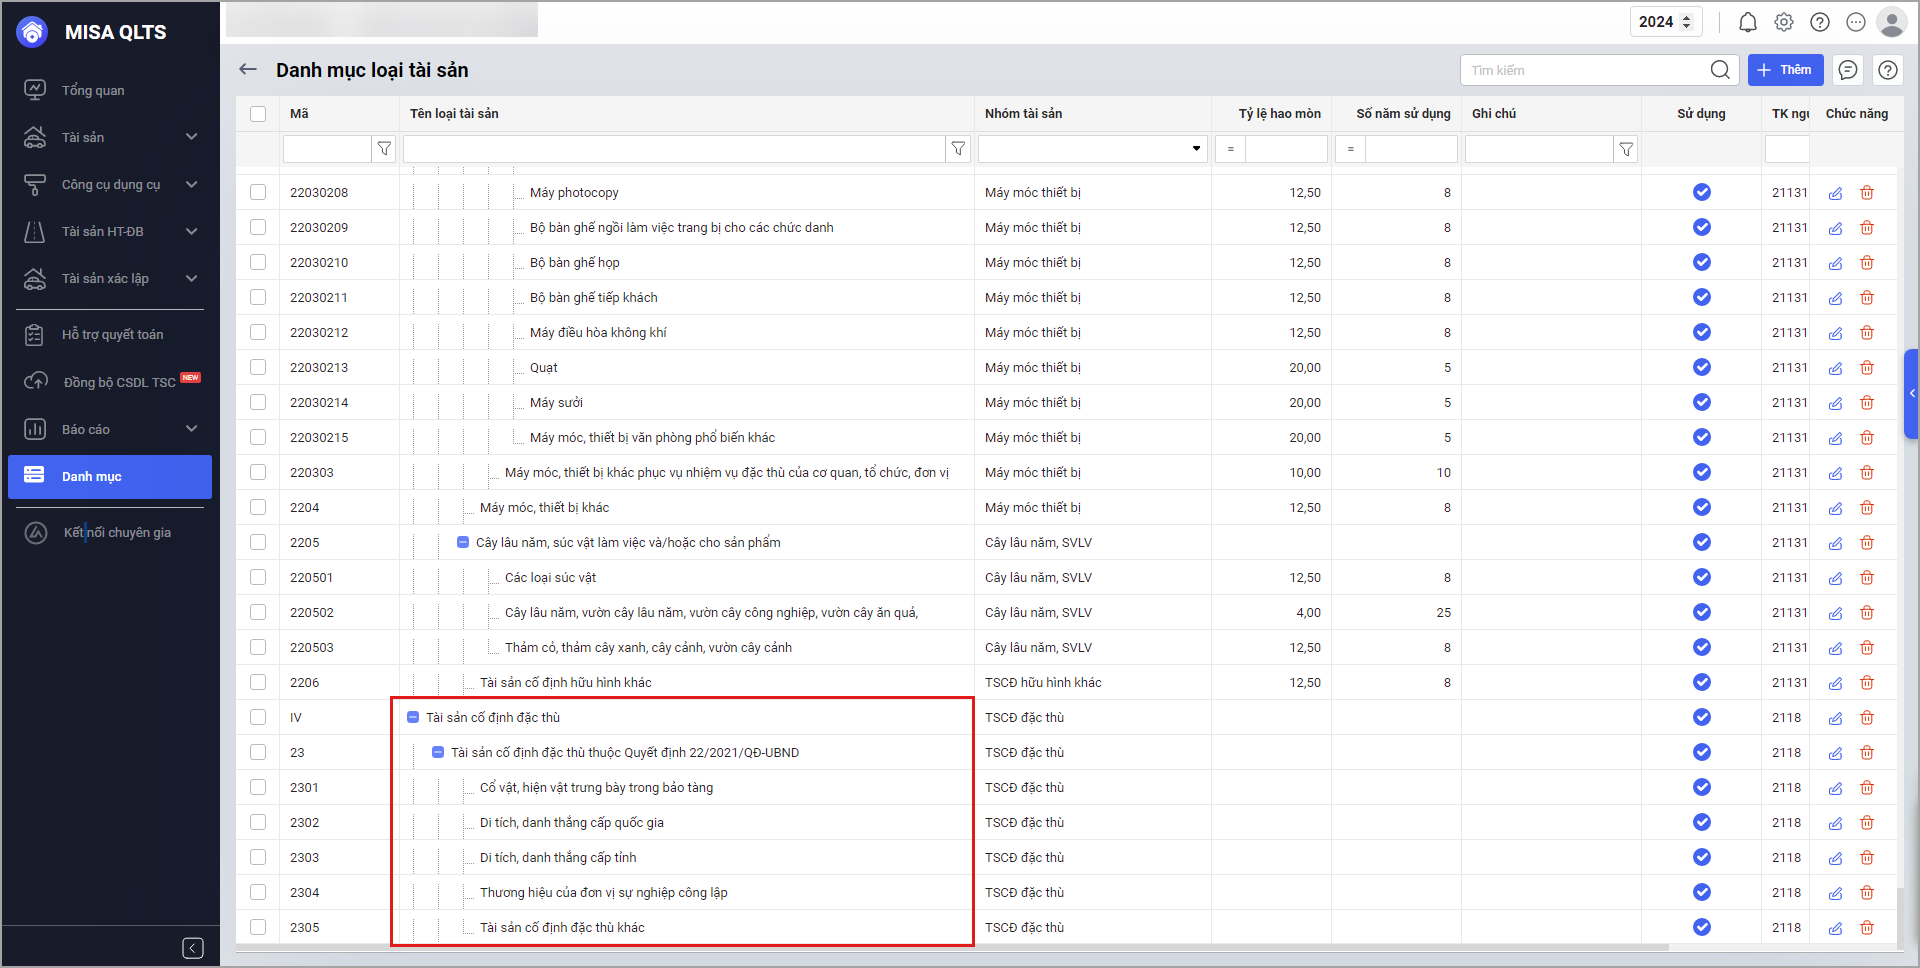1920x968 pixels.
Task: Change the 2024 year stepper
Action: (1687, 22)
